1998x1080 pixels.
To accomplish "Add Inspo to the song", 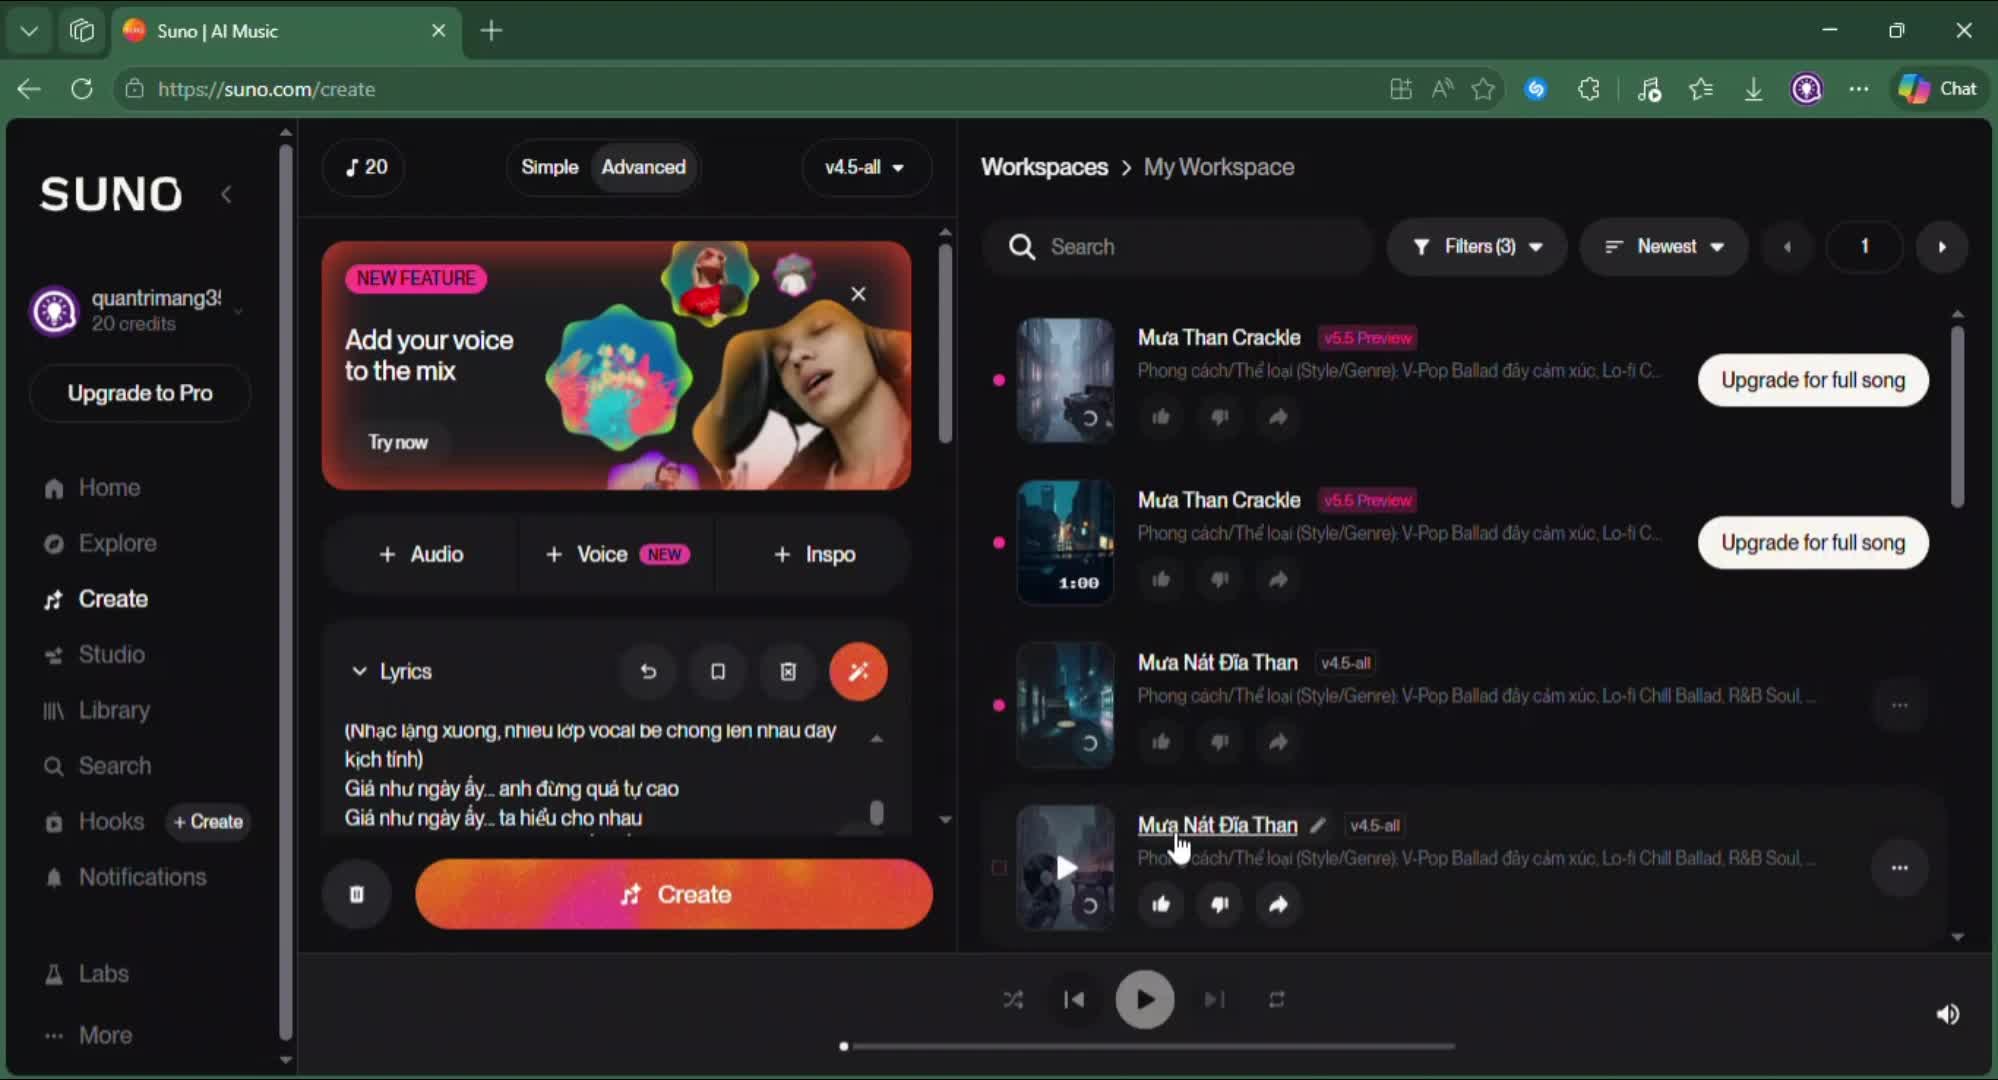I will [x=814, y=554].
